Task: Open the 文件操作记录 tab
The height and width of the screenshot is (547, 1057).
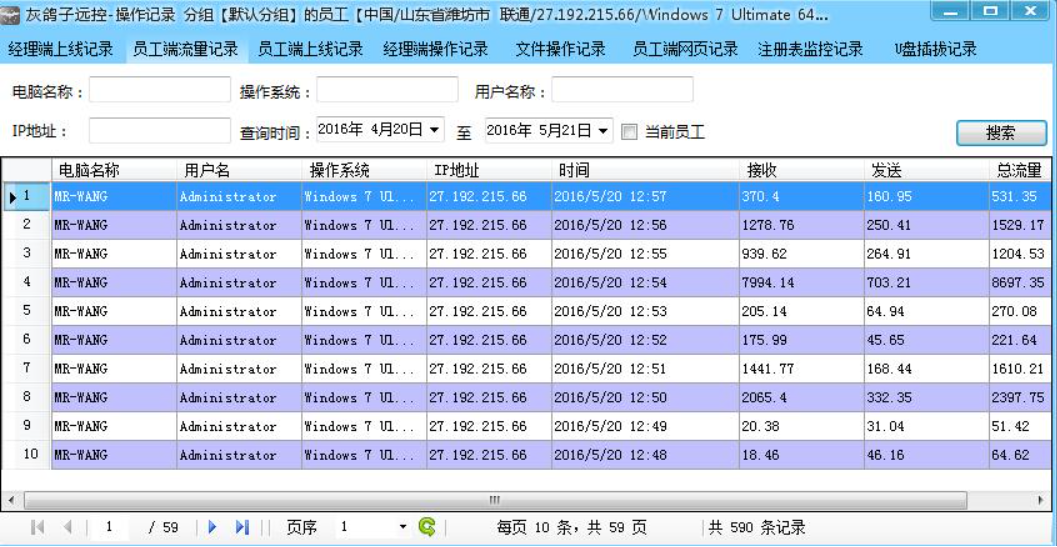Action: (560, 49)
